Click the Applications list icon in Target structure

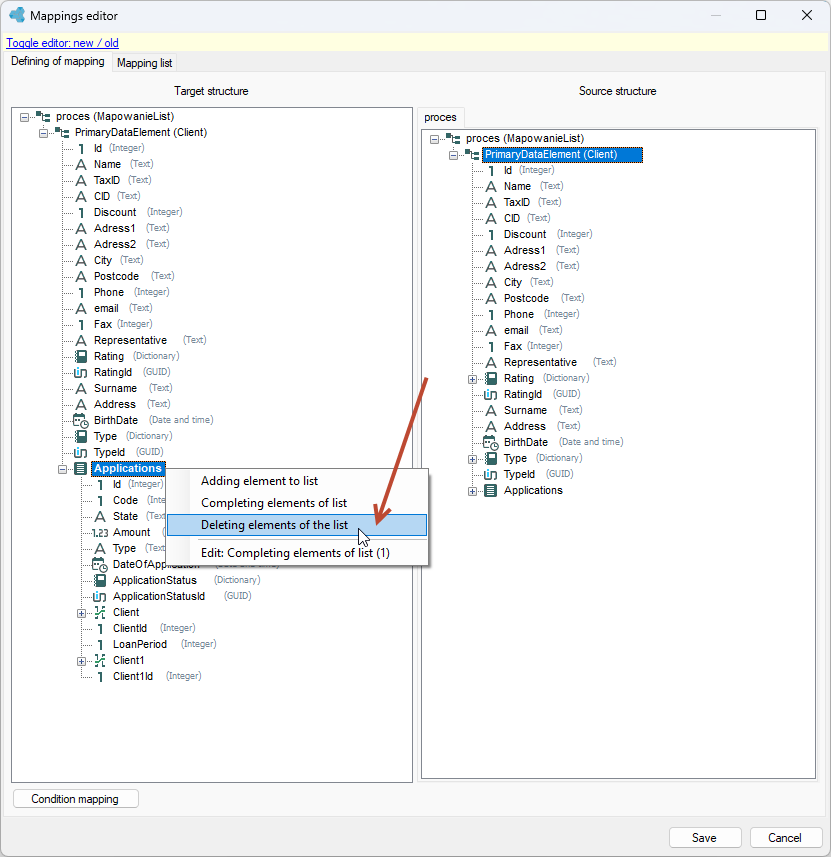[x=80, y=468]
